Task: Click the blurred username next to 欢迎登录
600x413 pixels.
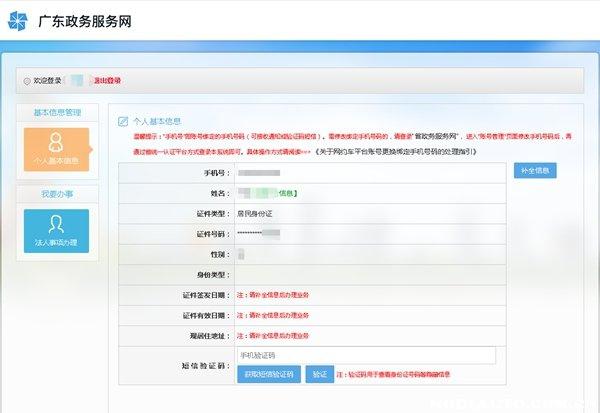Action: [x=77, y=81]
